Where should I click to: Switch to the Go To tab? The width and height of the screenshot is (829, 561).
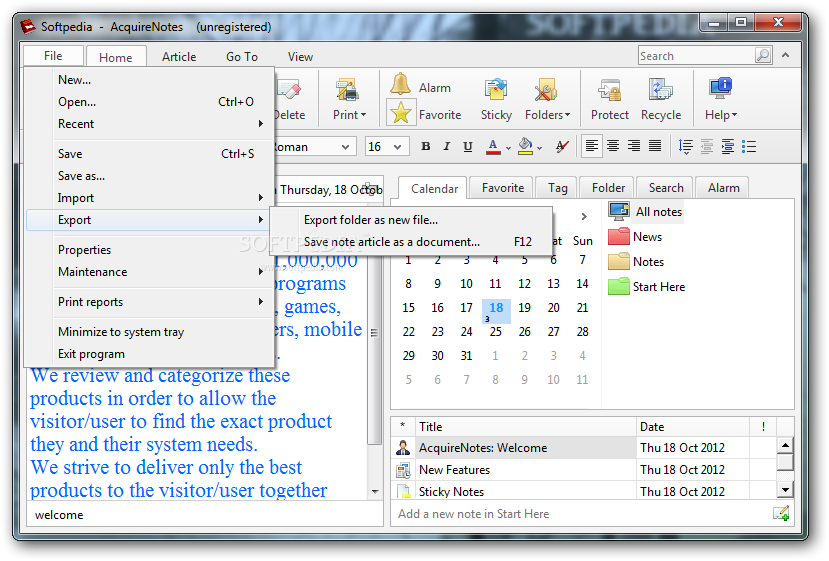pos(242,57)
